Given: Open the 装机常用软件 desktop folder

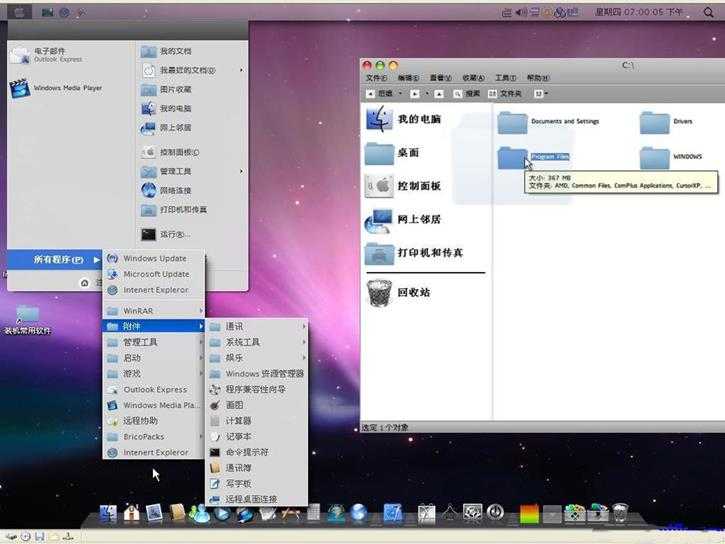Looking at the screenshot, I should [x=28, y=320].
